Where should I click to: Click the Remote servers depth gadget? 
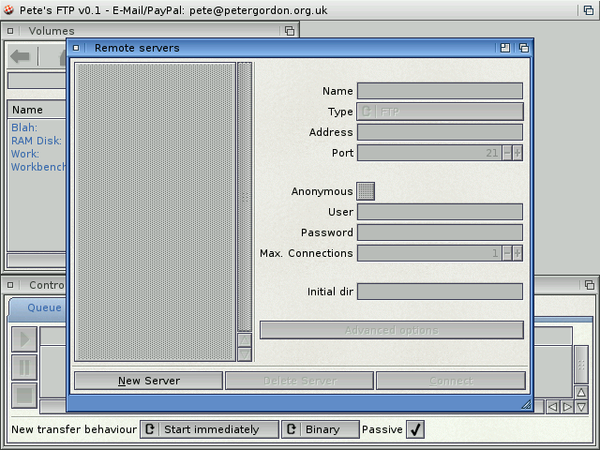pyautogui.click(x=523, y=47)
